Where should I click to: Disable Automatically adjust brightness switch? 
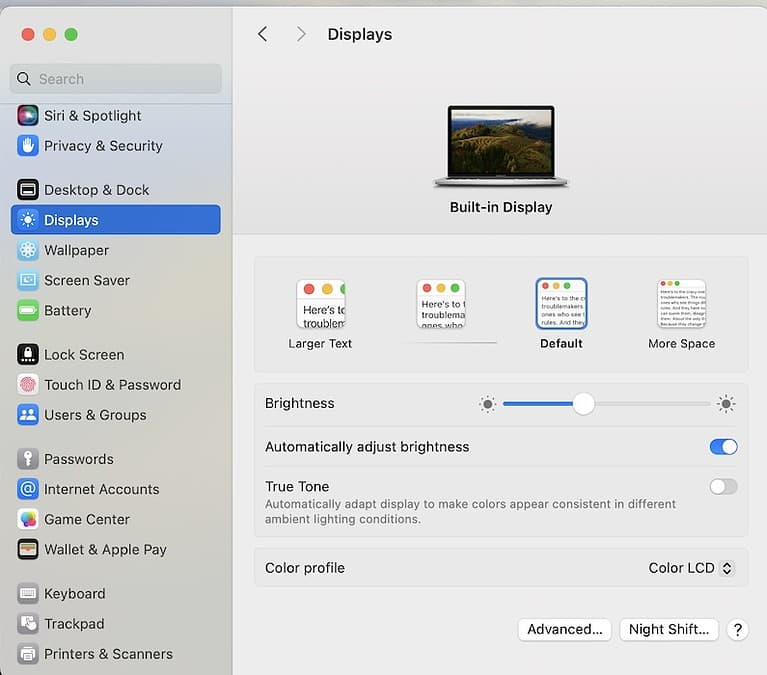tap(723, 447)
